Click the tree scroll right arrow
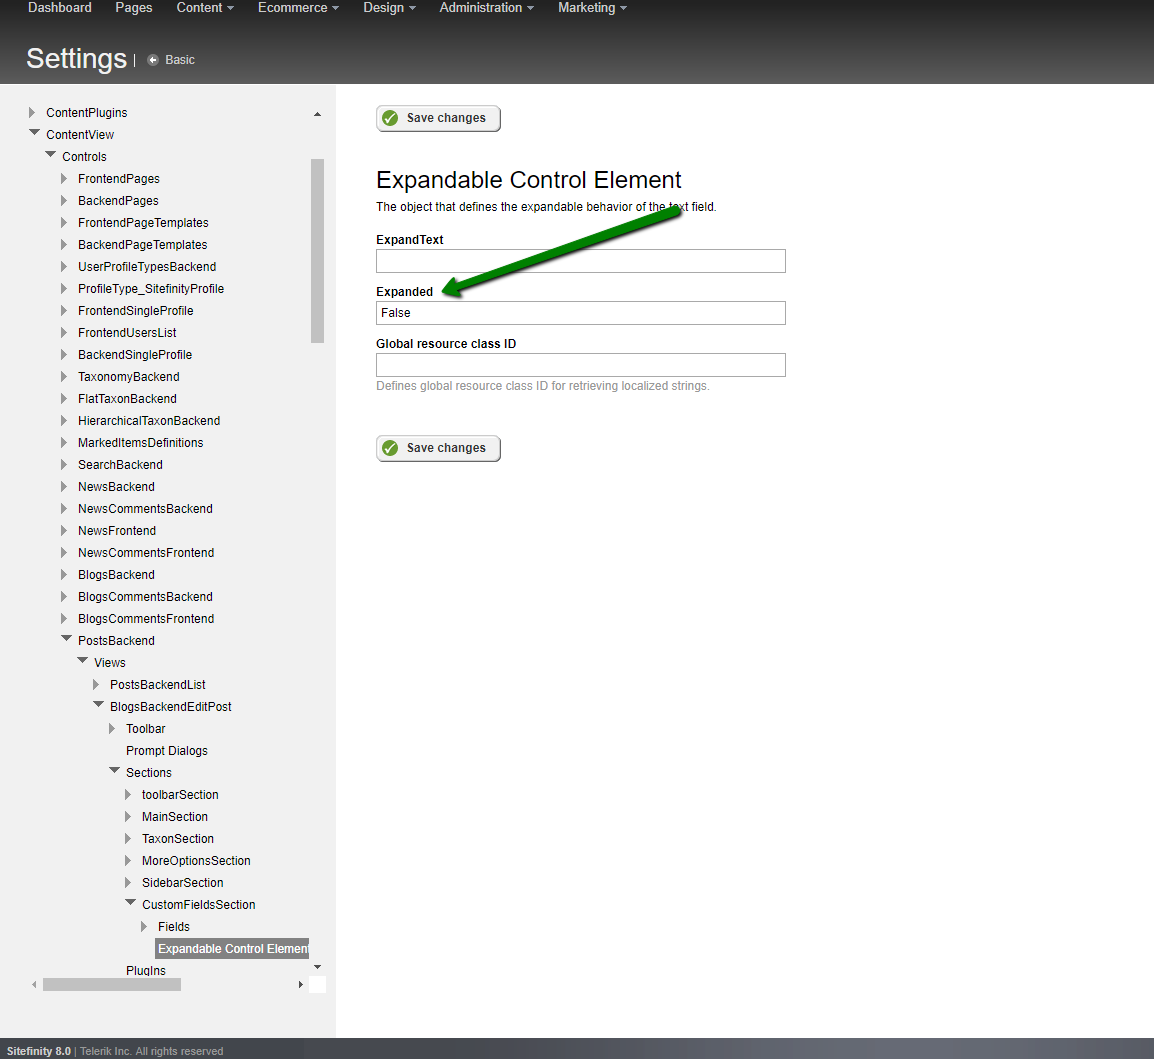 pos(300,985)
